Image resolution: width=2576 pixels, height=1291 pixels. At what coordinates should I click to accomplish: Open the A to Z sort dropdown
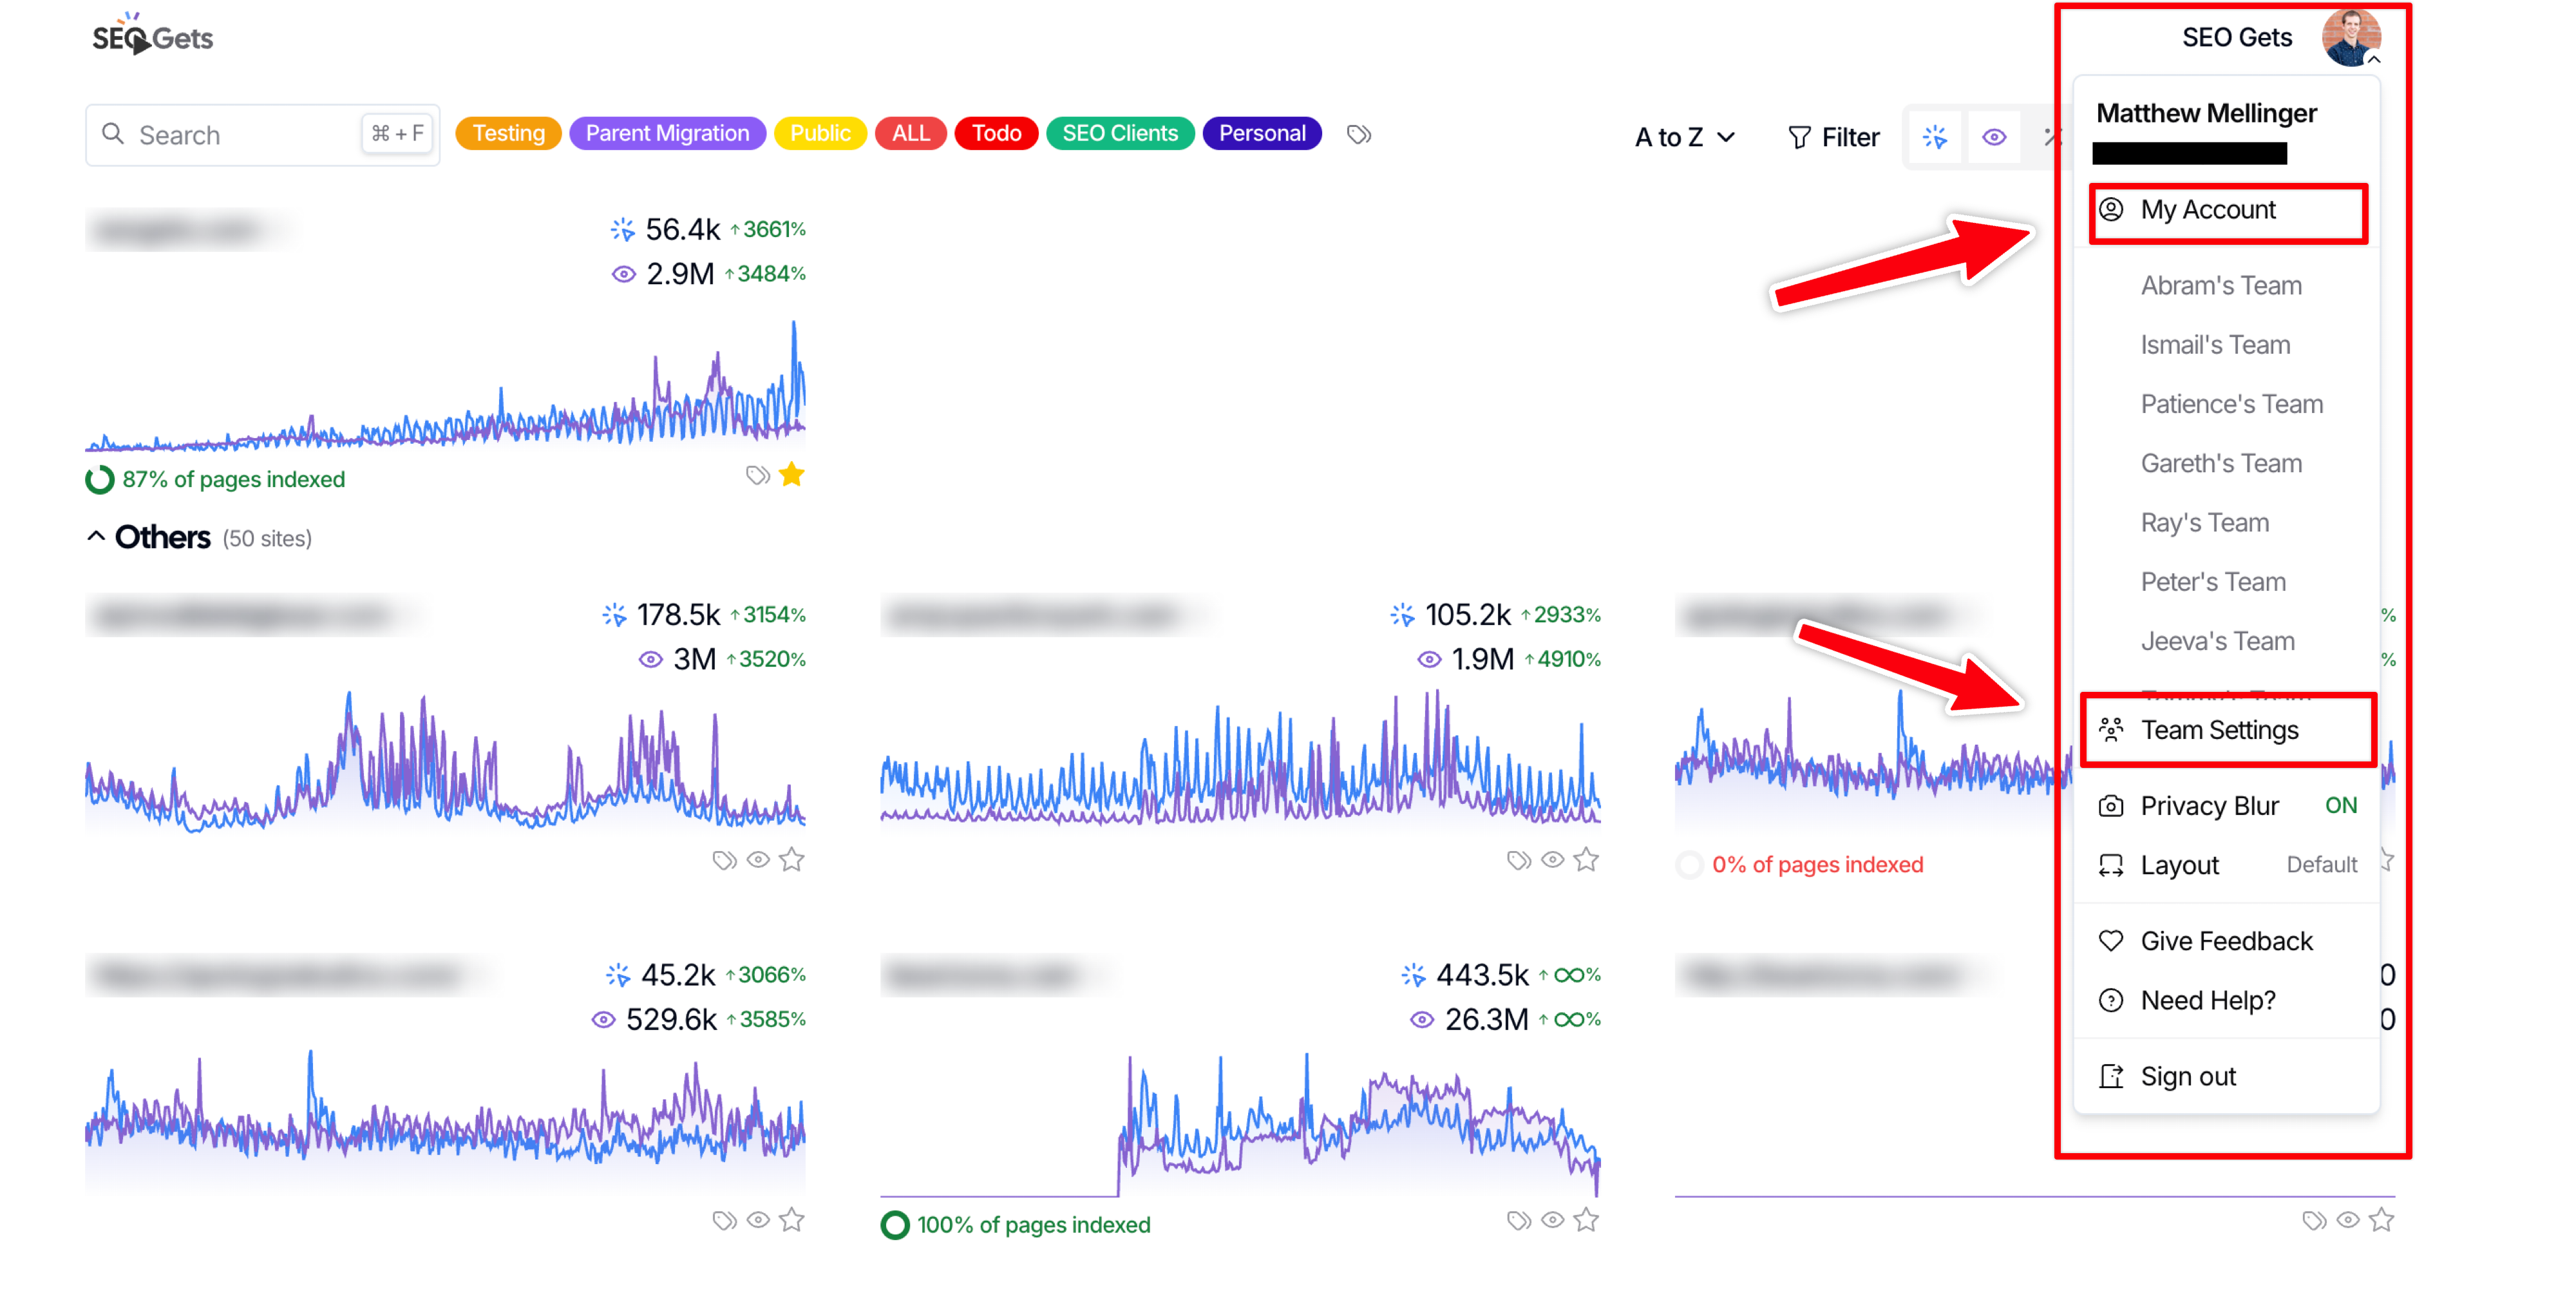coord(1684,137)
